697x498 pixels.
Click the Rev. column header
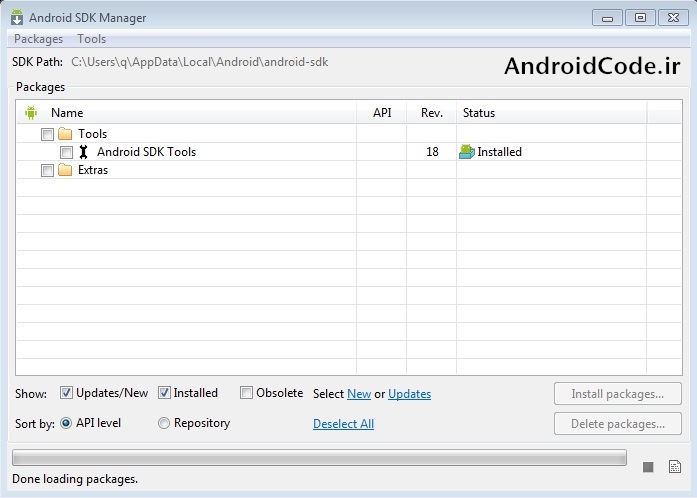click(431, 113)
